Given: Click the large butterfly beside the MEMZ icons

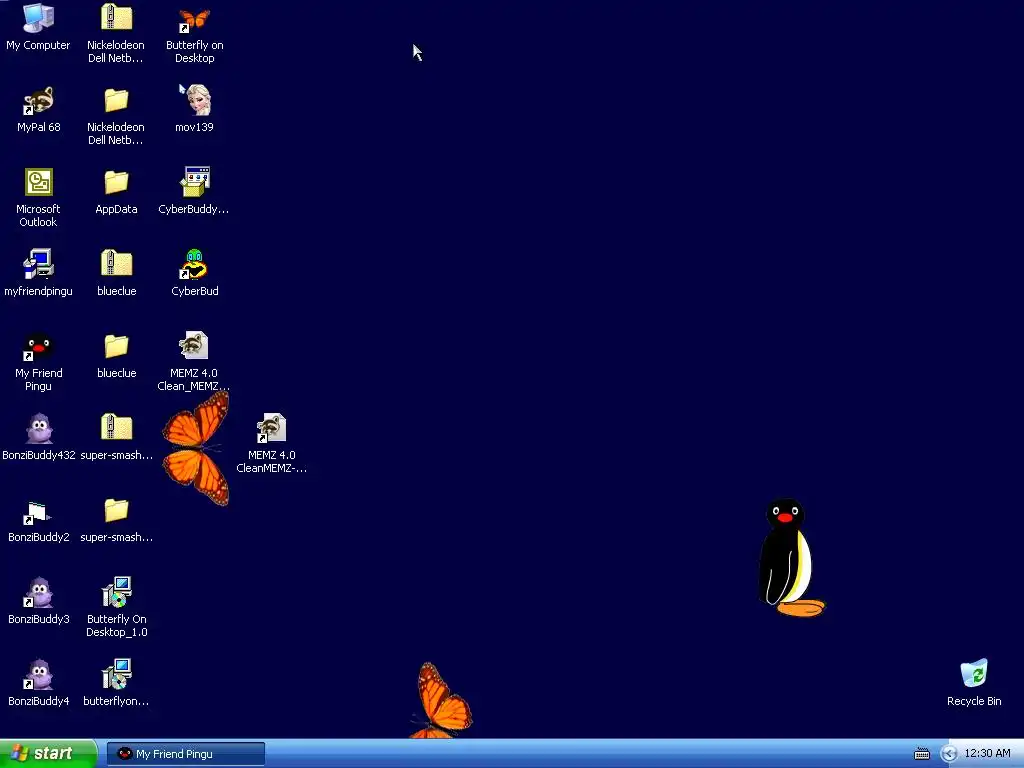Looking at the screenshot, I should click(x=196, y=449).
